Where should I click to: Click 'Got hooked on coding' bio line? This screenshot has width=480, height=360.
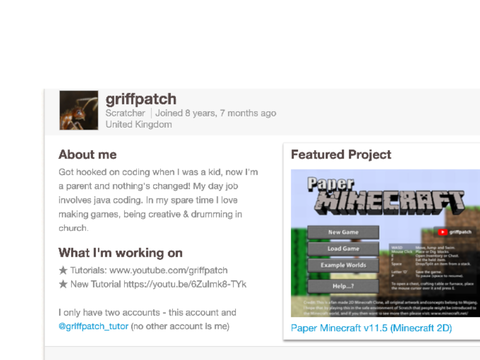[158, 172]
